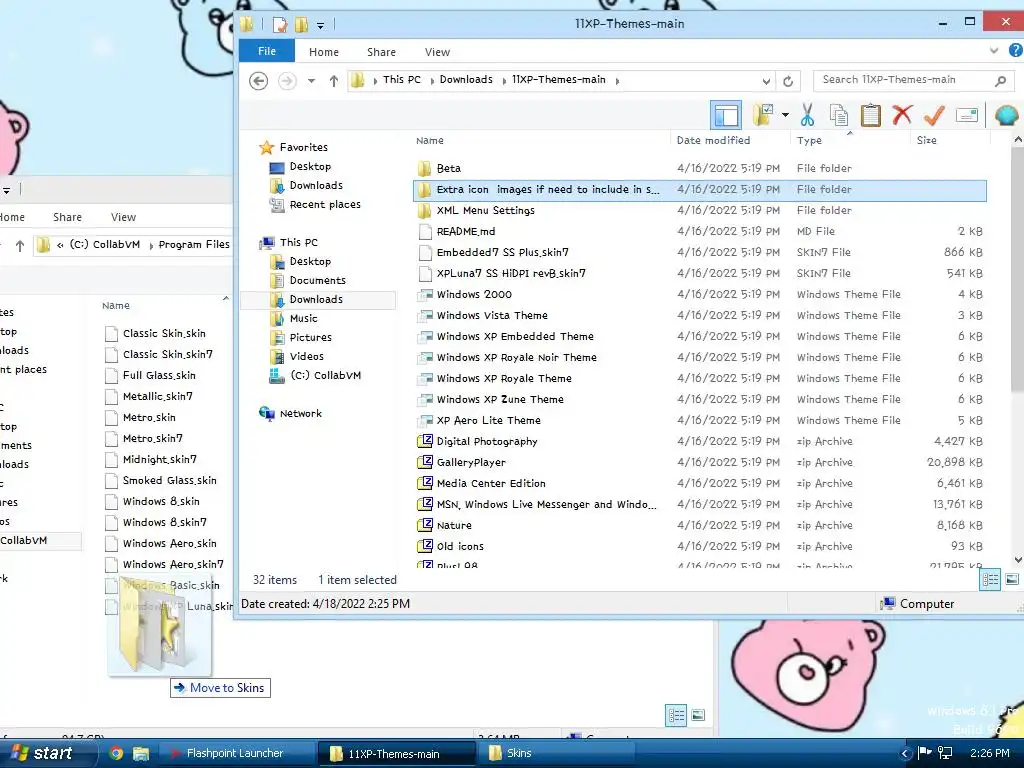Click the Paste clipboard toolbar icon

(x=871, y=116)
